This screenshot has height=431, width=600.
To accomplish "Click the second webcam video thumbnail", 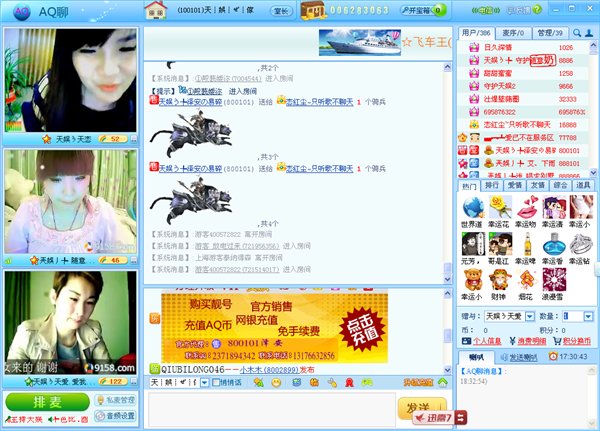I will point(70,201).
